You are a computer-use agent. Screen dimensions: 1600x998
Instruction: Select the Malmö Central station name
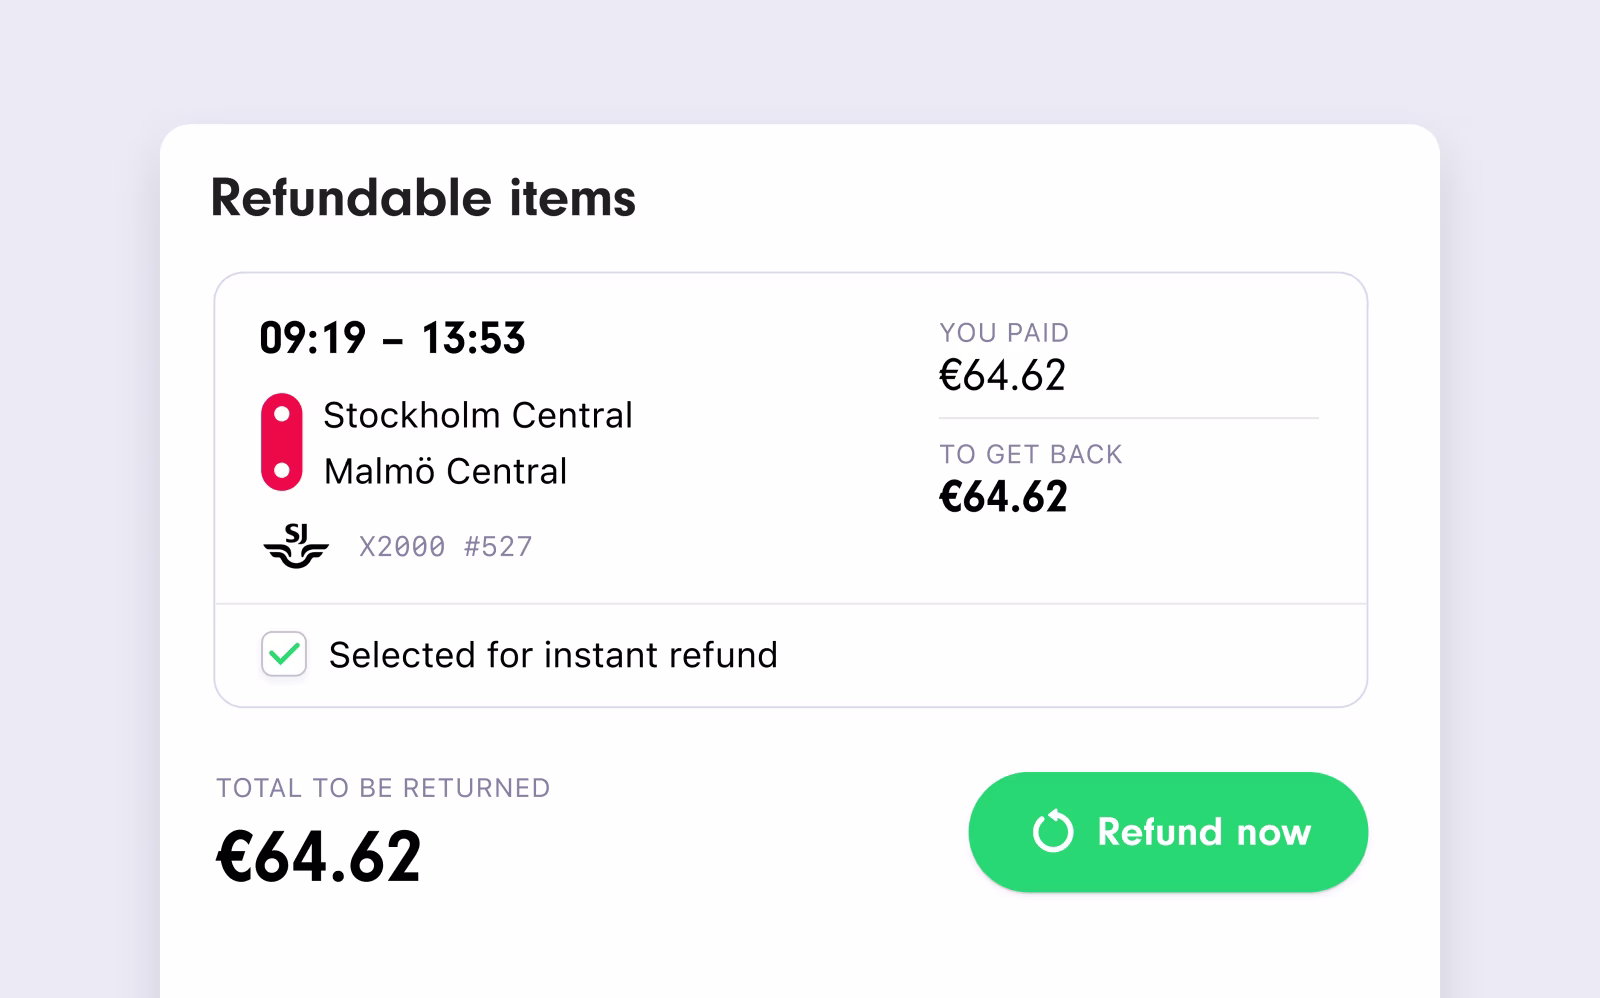[x=445, y=471]
